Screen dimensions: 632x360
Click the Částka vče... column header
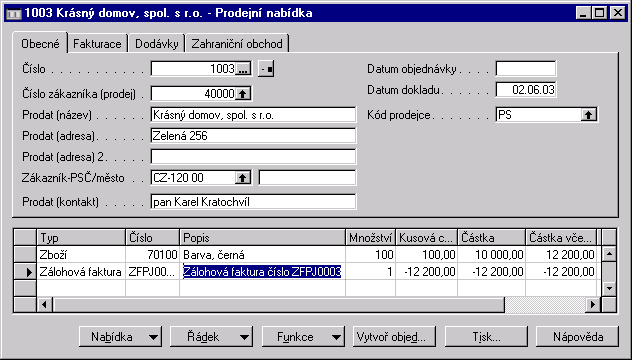click(561, 238)
